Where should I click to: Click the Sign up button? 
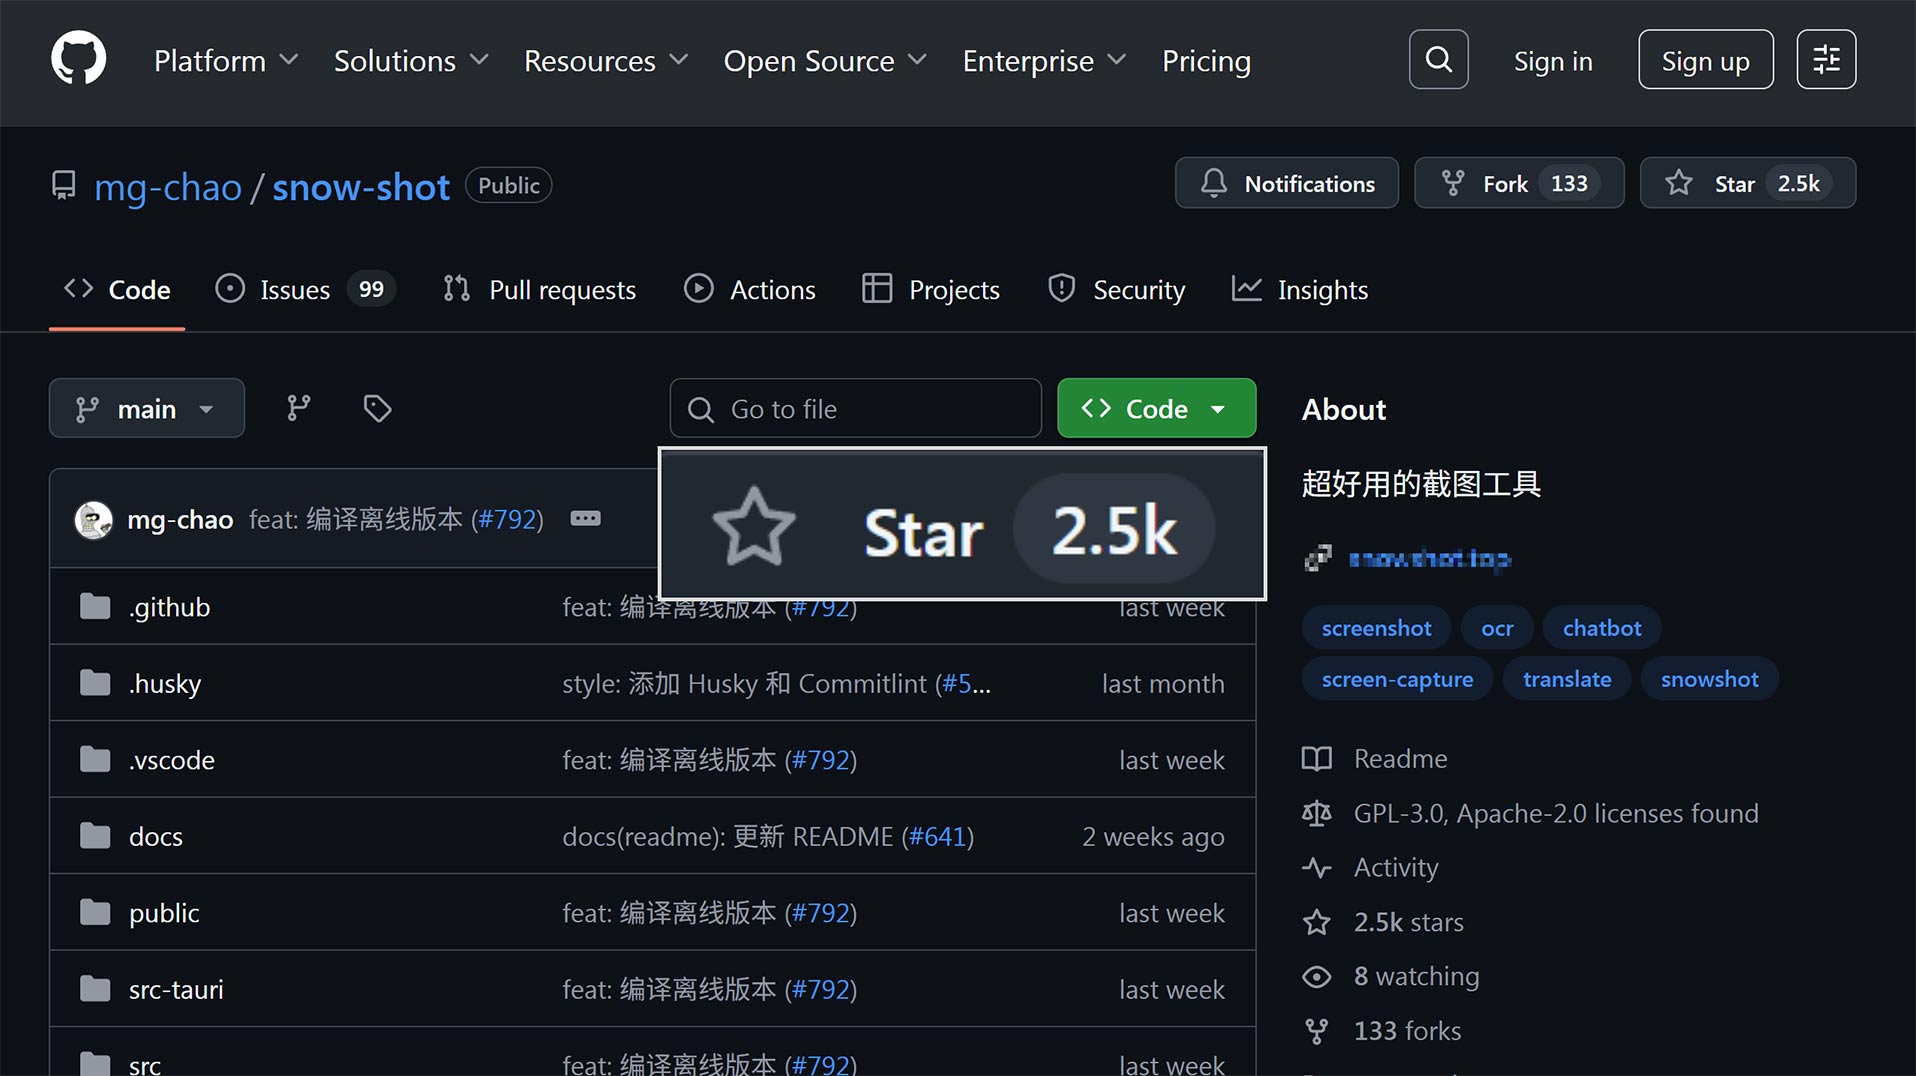[1704, 60]
